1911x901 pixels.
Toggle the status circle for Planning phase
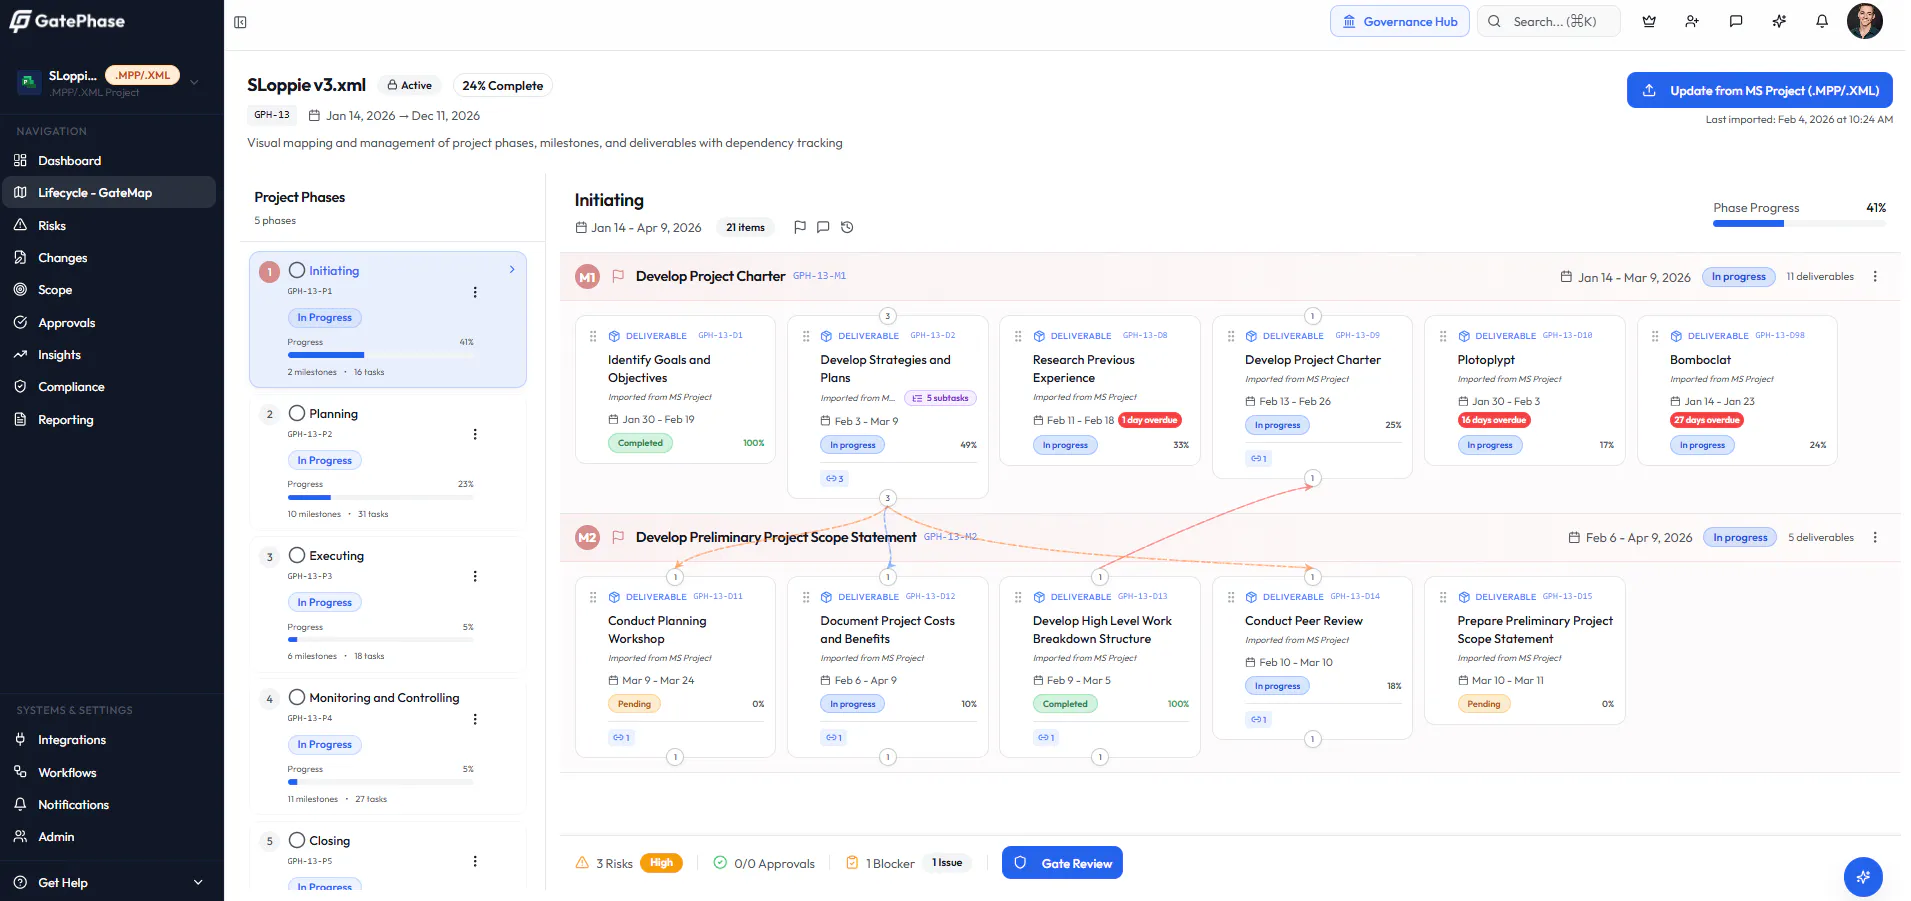coord(297,413)
